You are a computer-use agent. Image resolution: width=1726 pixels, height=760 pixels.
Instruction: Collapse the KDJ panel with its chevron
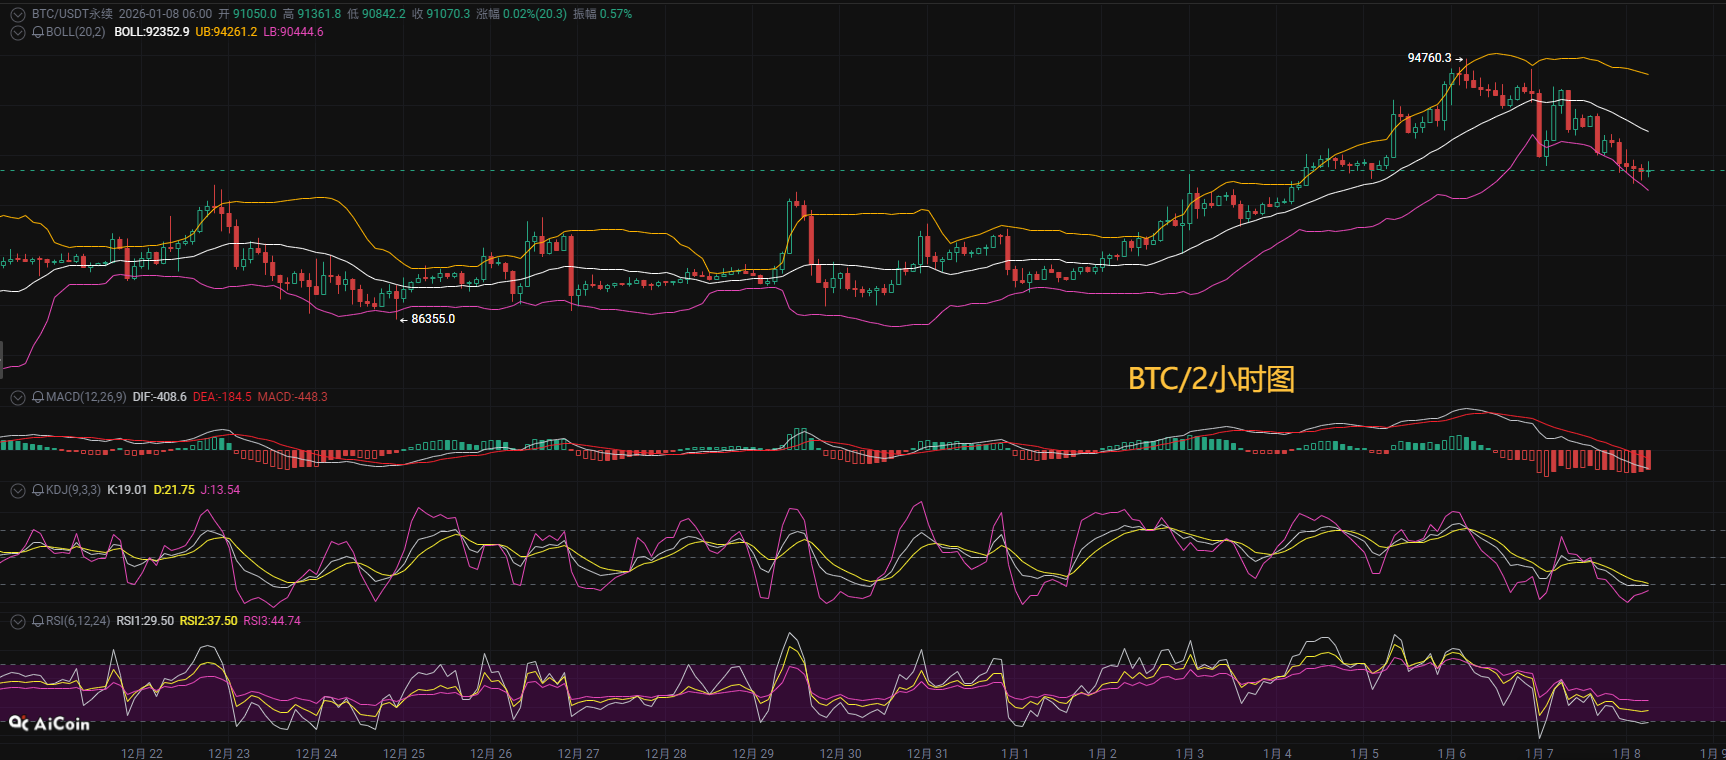(18, 490)
